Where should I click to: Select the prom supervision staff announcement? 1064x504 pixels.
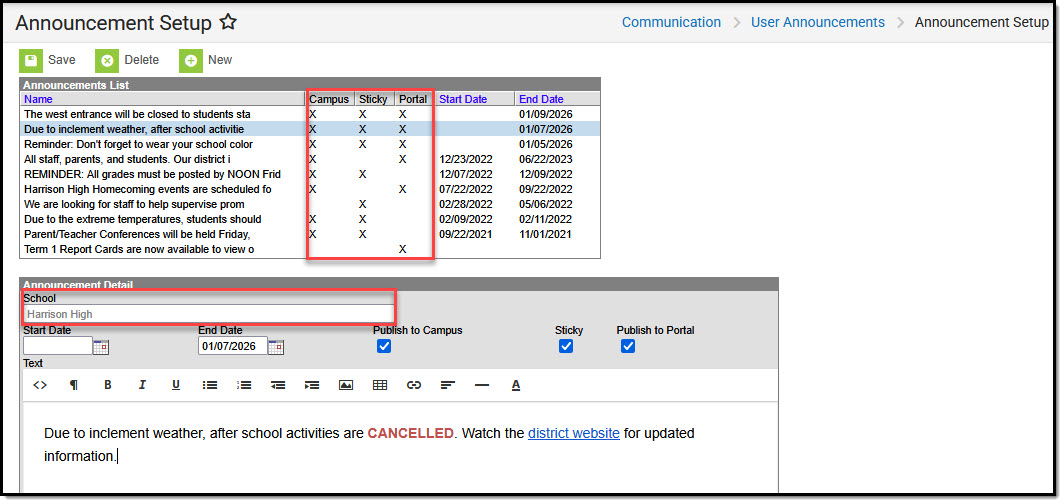[310, 204]
